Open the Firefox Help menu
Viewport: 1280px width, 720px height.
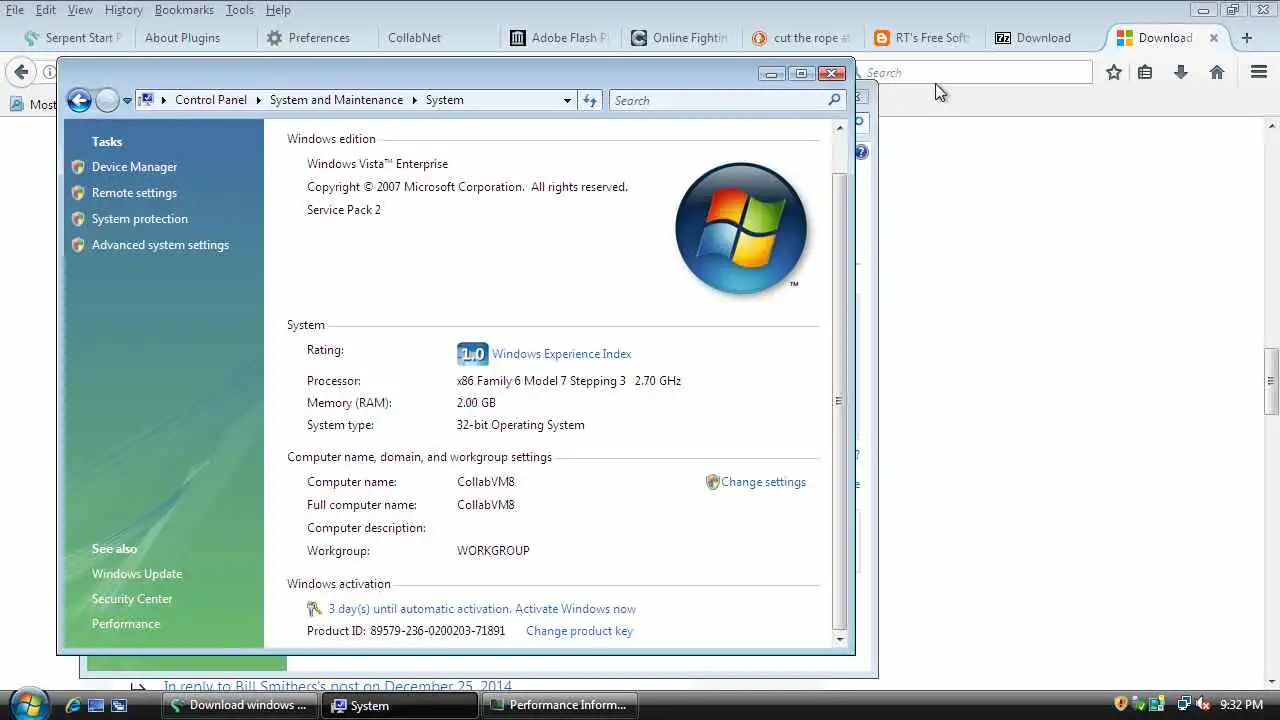point(278,10)
